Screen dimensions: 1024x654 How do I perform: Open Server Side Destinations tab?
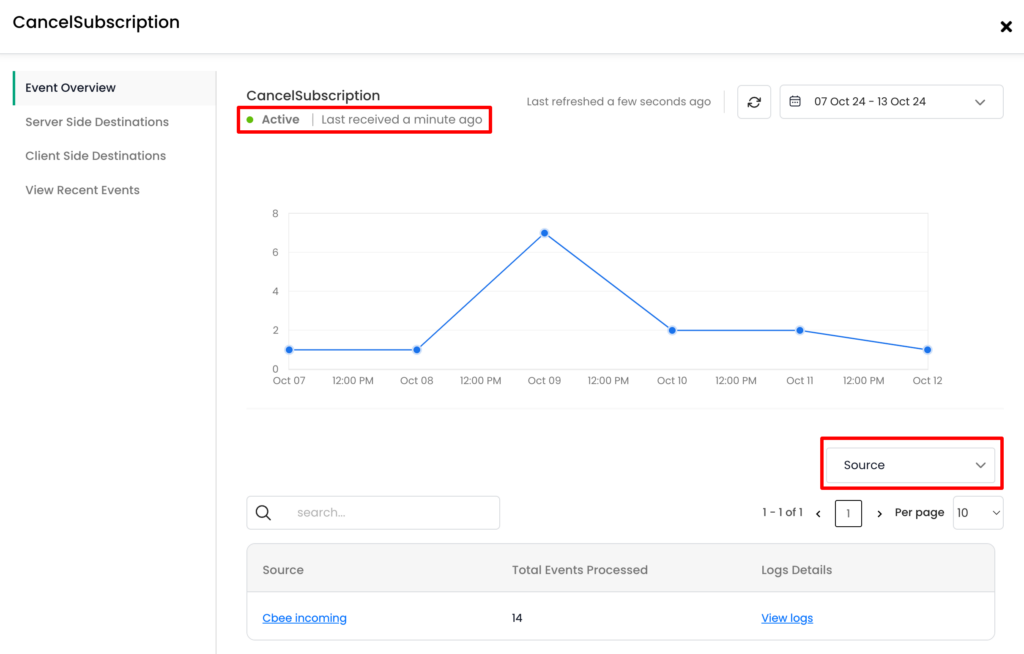click(97, 122)
